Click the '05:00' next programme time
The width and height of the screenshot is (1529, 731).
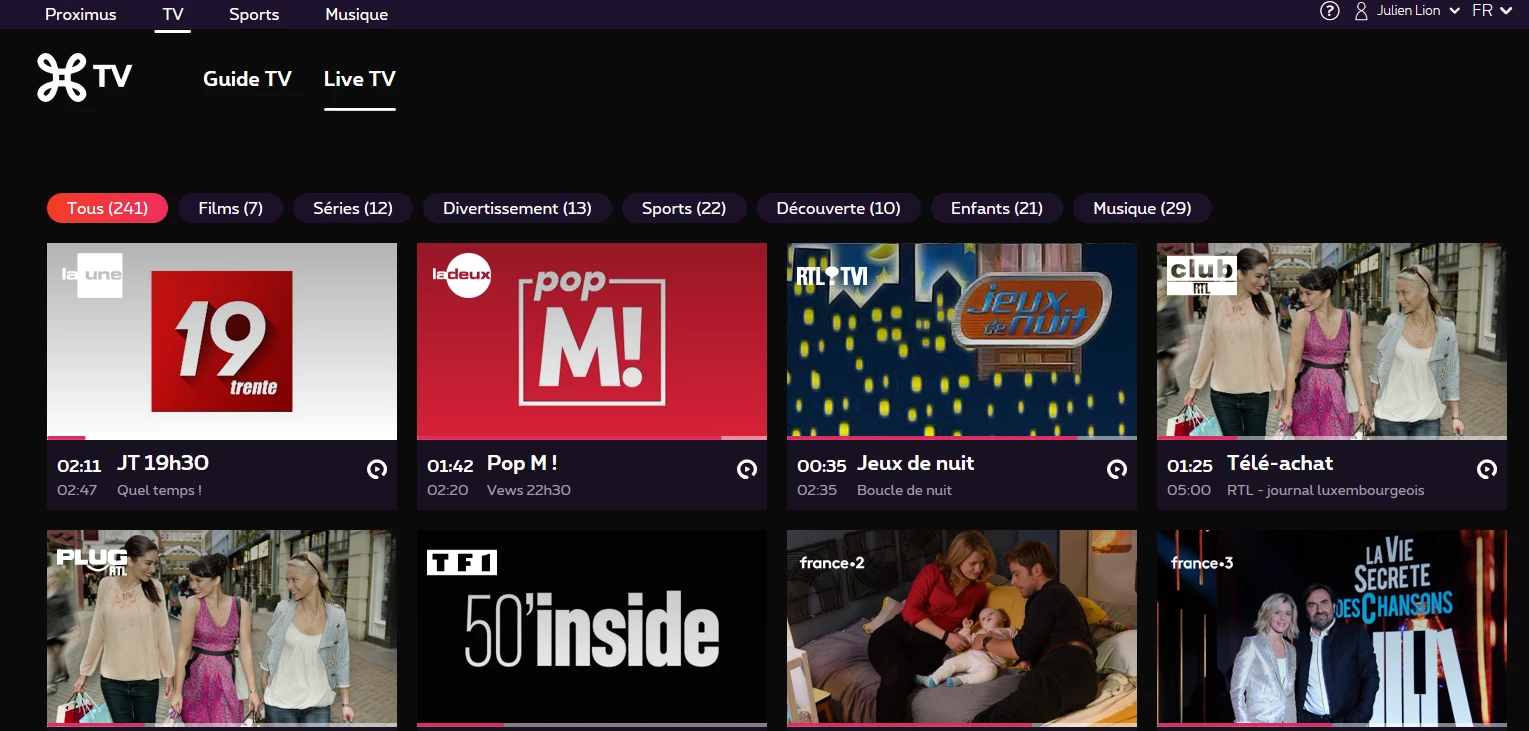(x=1189, y=490)
